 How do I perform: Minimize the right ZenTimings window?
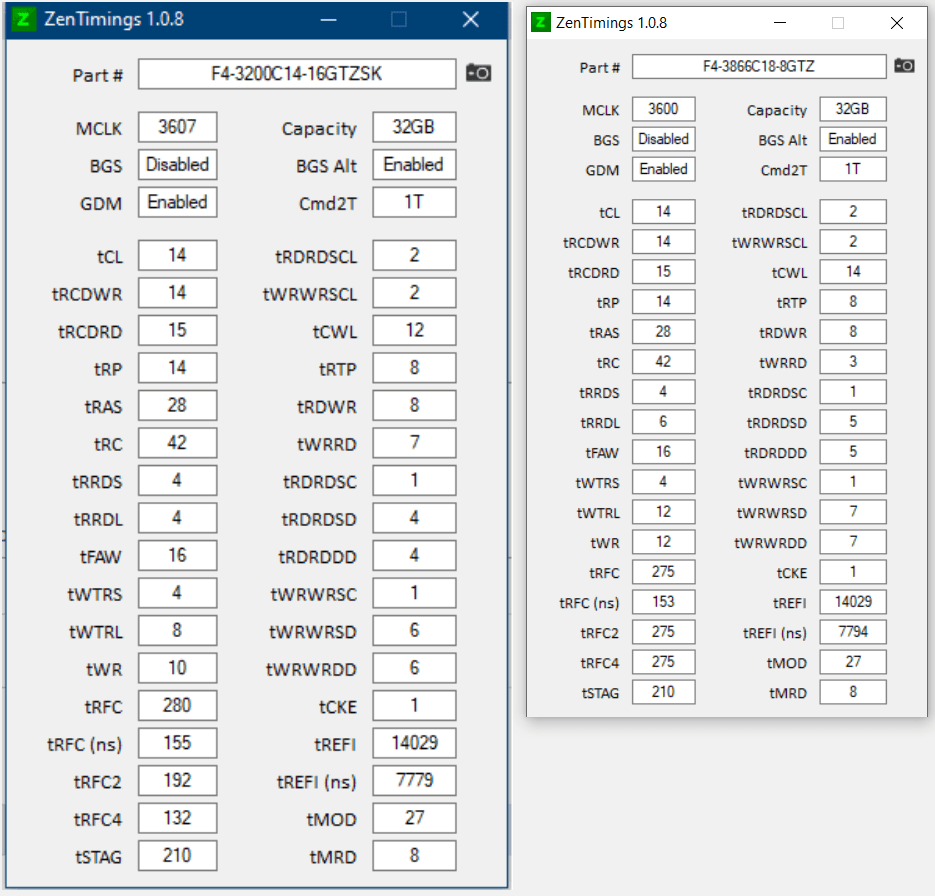pos(779,23)
